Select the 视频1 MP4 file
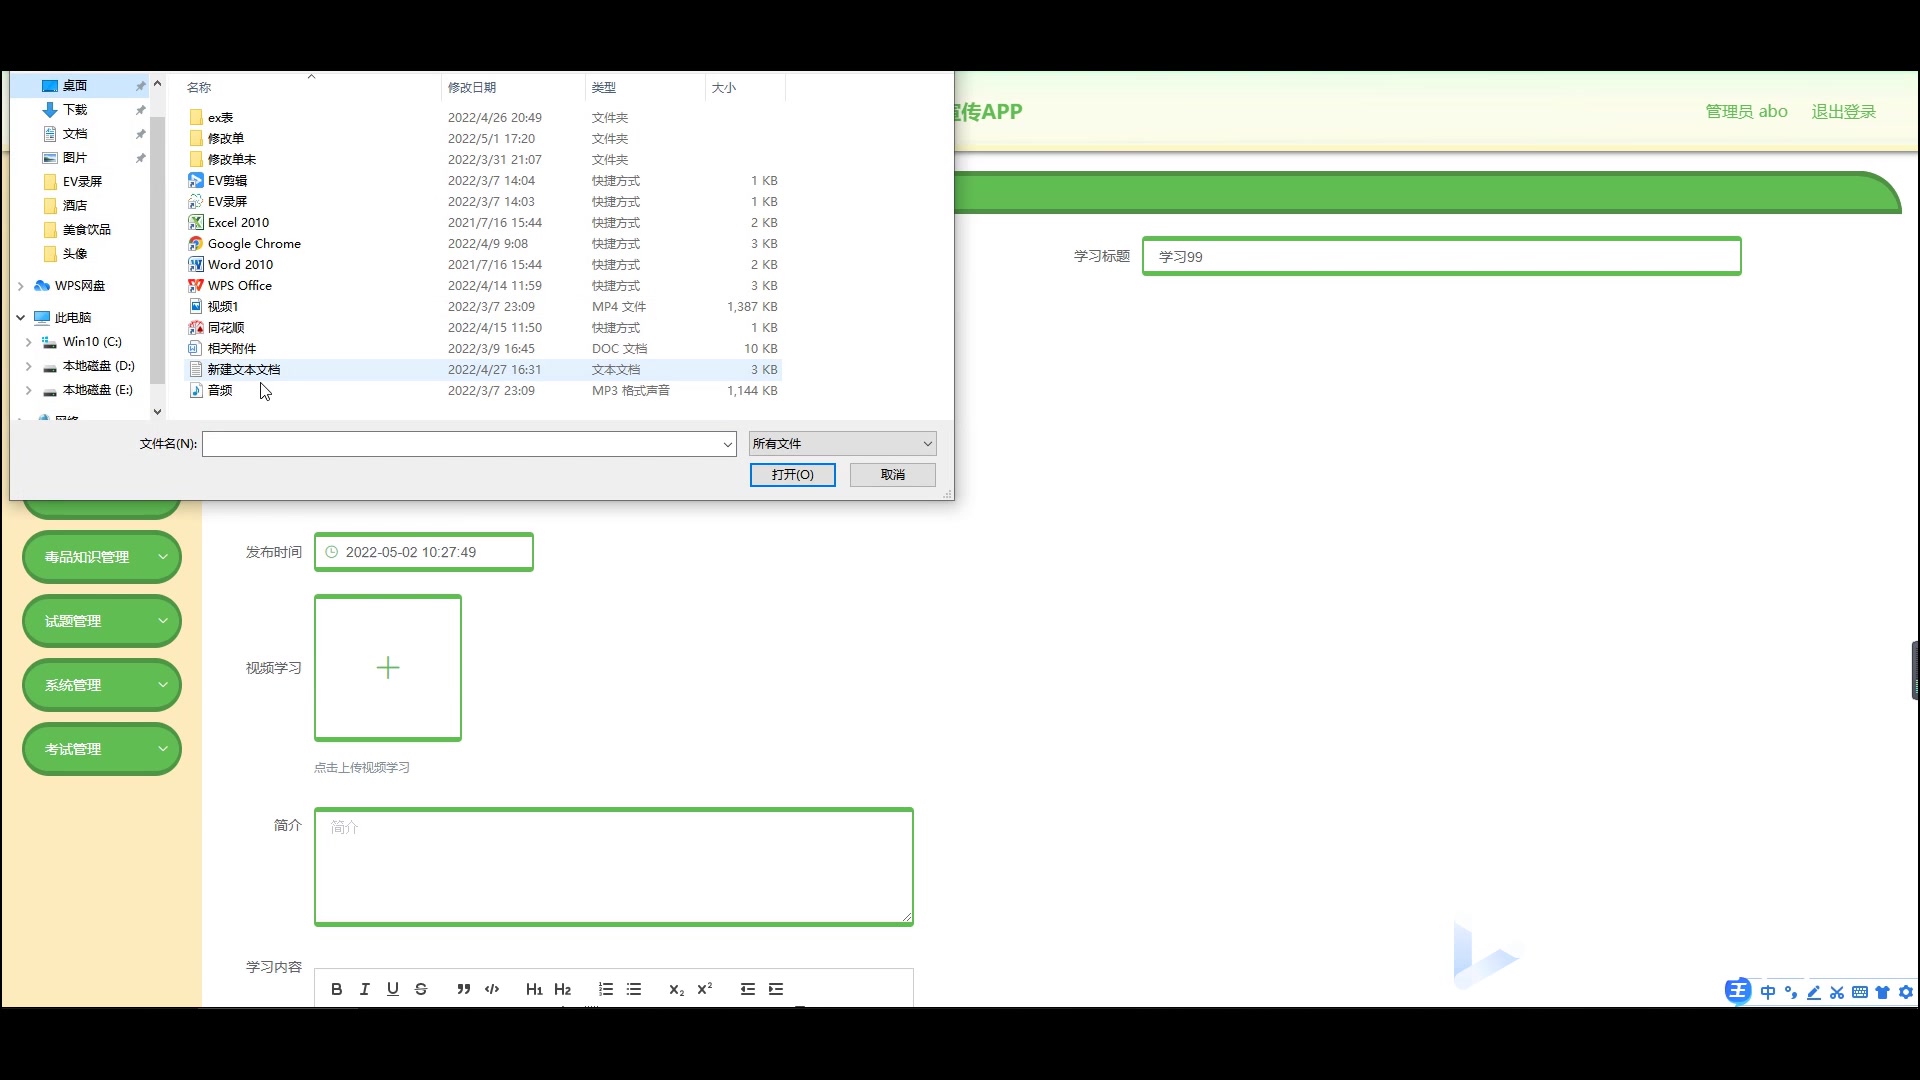The width and height of the screenshot is (1920, 1080). (x=223, y=307)
